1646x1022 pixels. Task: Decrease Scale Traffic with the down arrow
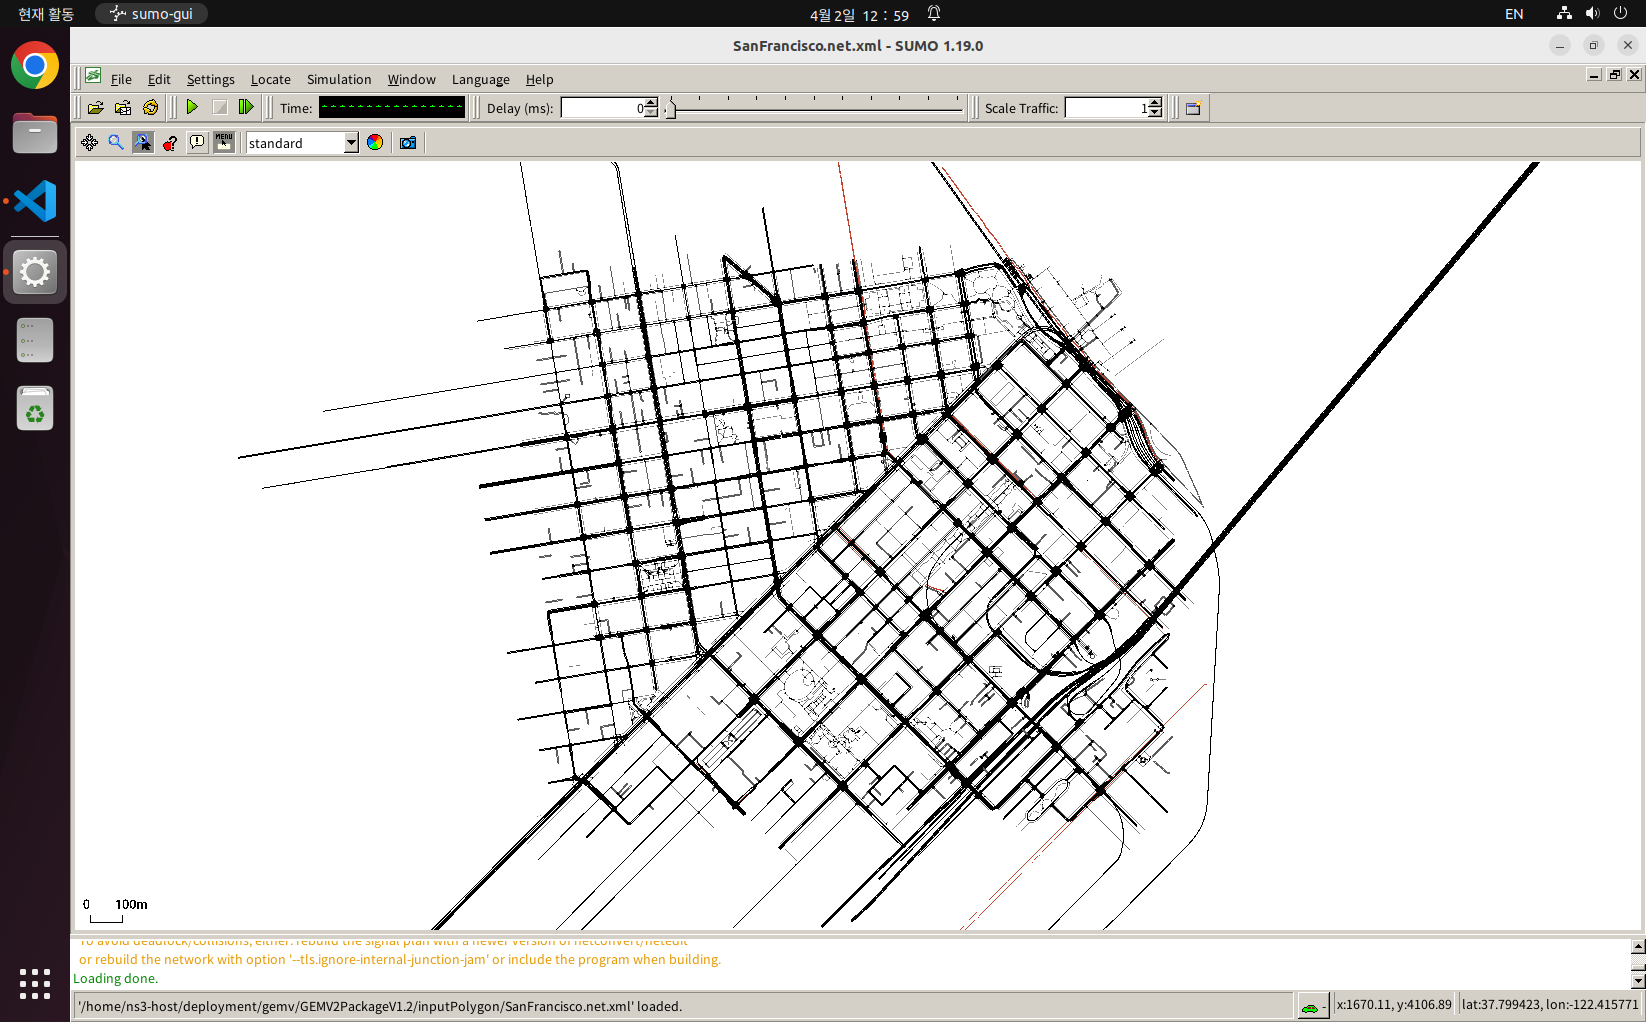point(1156,113)
